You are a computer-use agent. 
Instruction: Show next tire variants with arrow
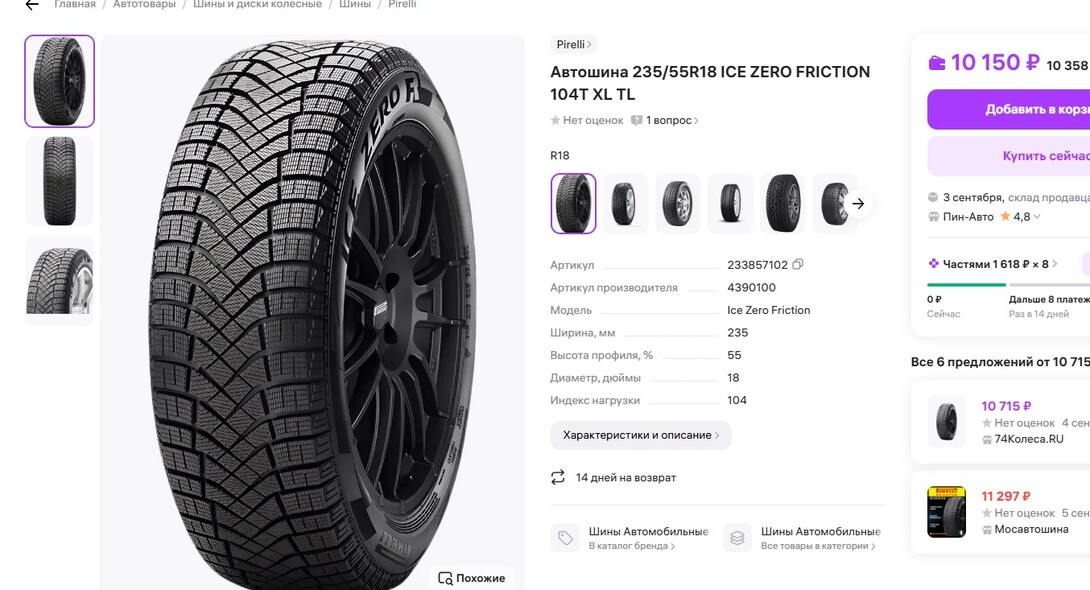tap(858, 204)
